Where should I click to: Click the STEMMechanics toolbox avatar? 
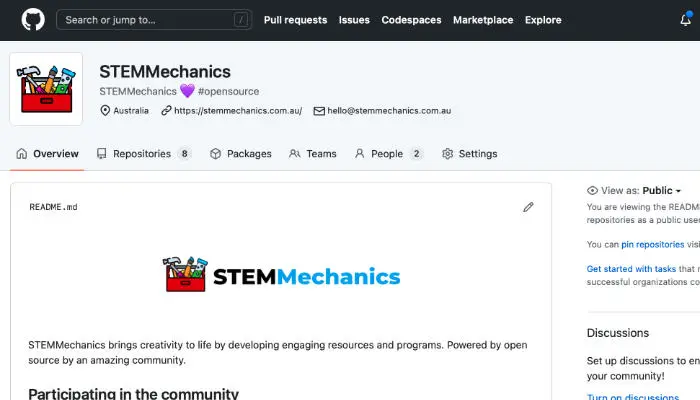coord(46,89)
